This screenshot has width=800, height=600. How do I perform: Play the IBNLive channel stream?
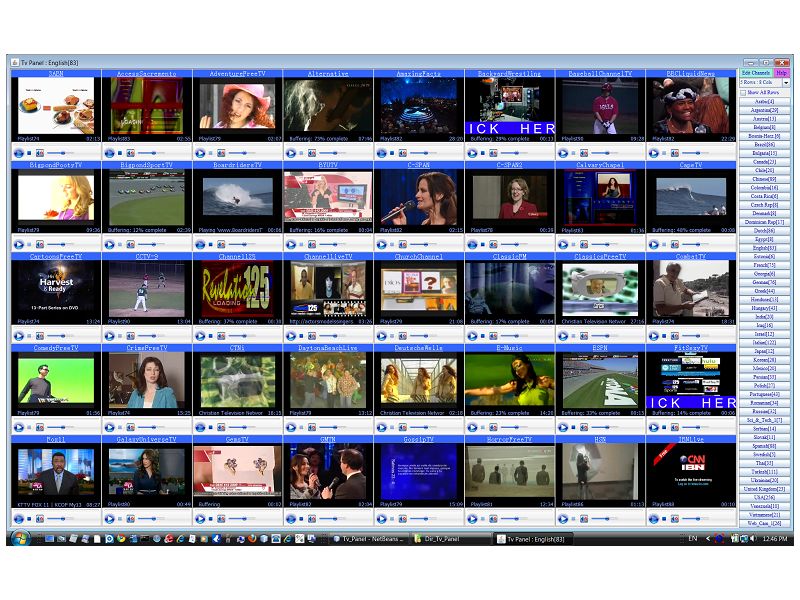(x=653, y=518)
